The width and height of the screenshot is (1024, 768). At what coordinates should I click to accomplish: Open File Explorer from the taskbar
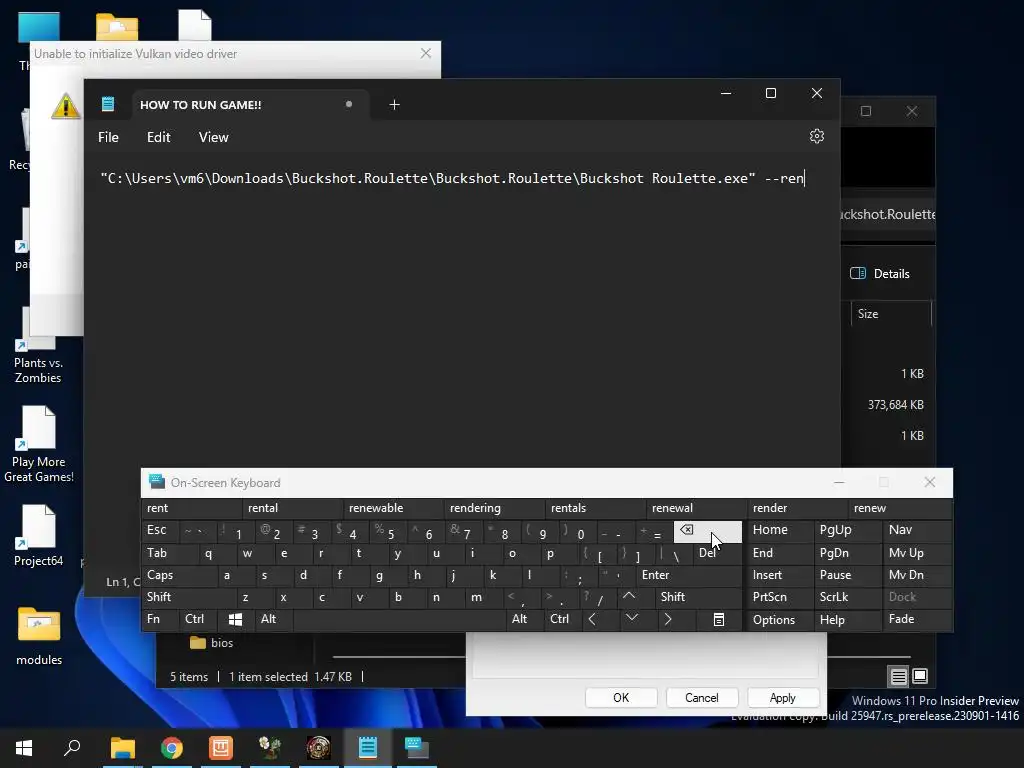click(x=123, y=748)
